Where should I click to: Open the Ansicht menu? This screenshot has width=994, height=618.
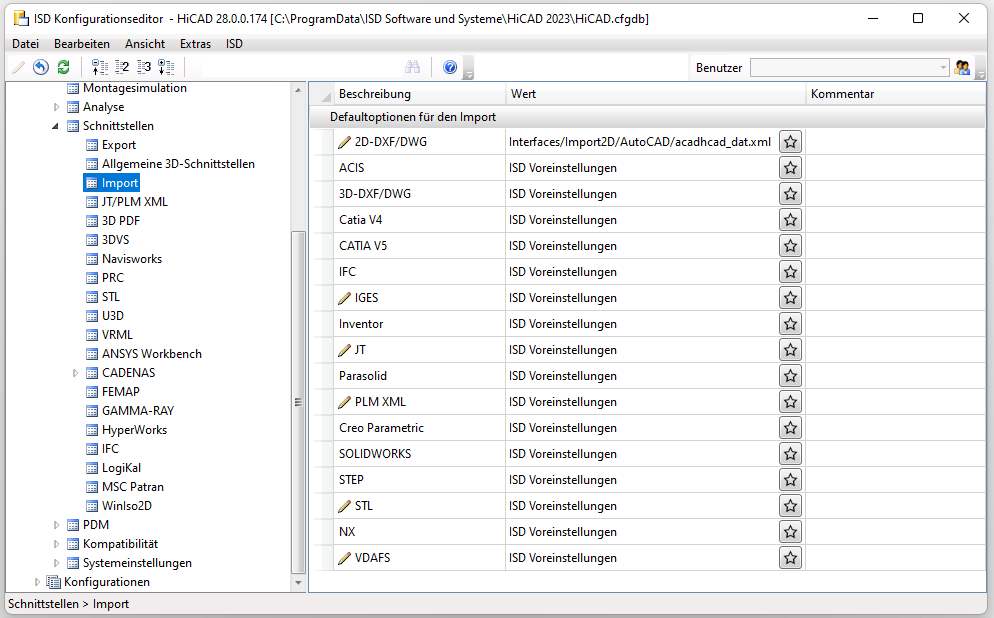(x=145, y=44)
